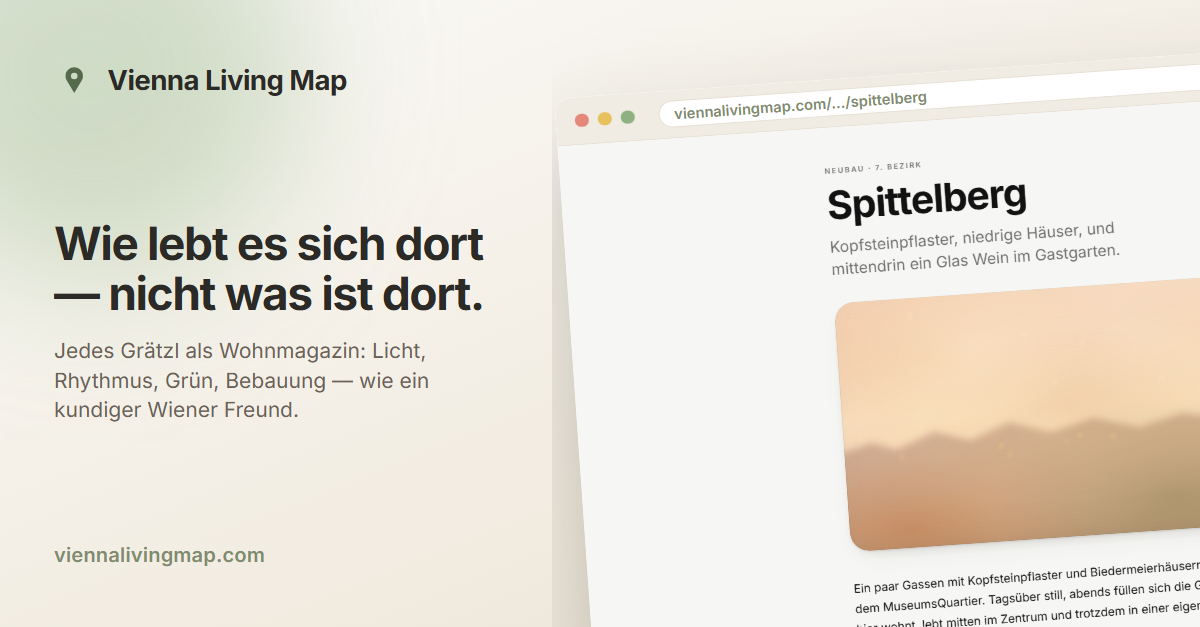The image size is (1200, 627).
Task: Click the subtitle starting Jedes Grätzl als Wohnmagazin
Action: click(x=241, y=381)
